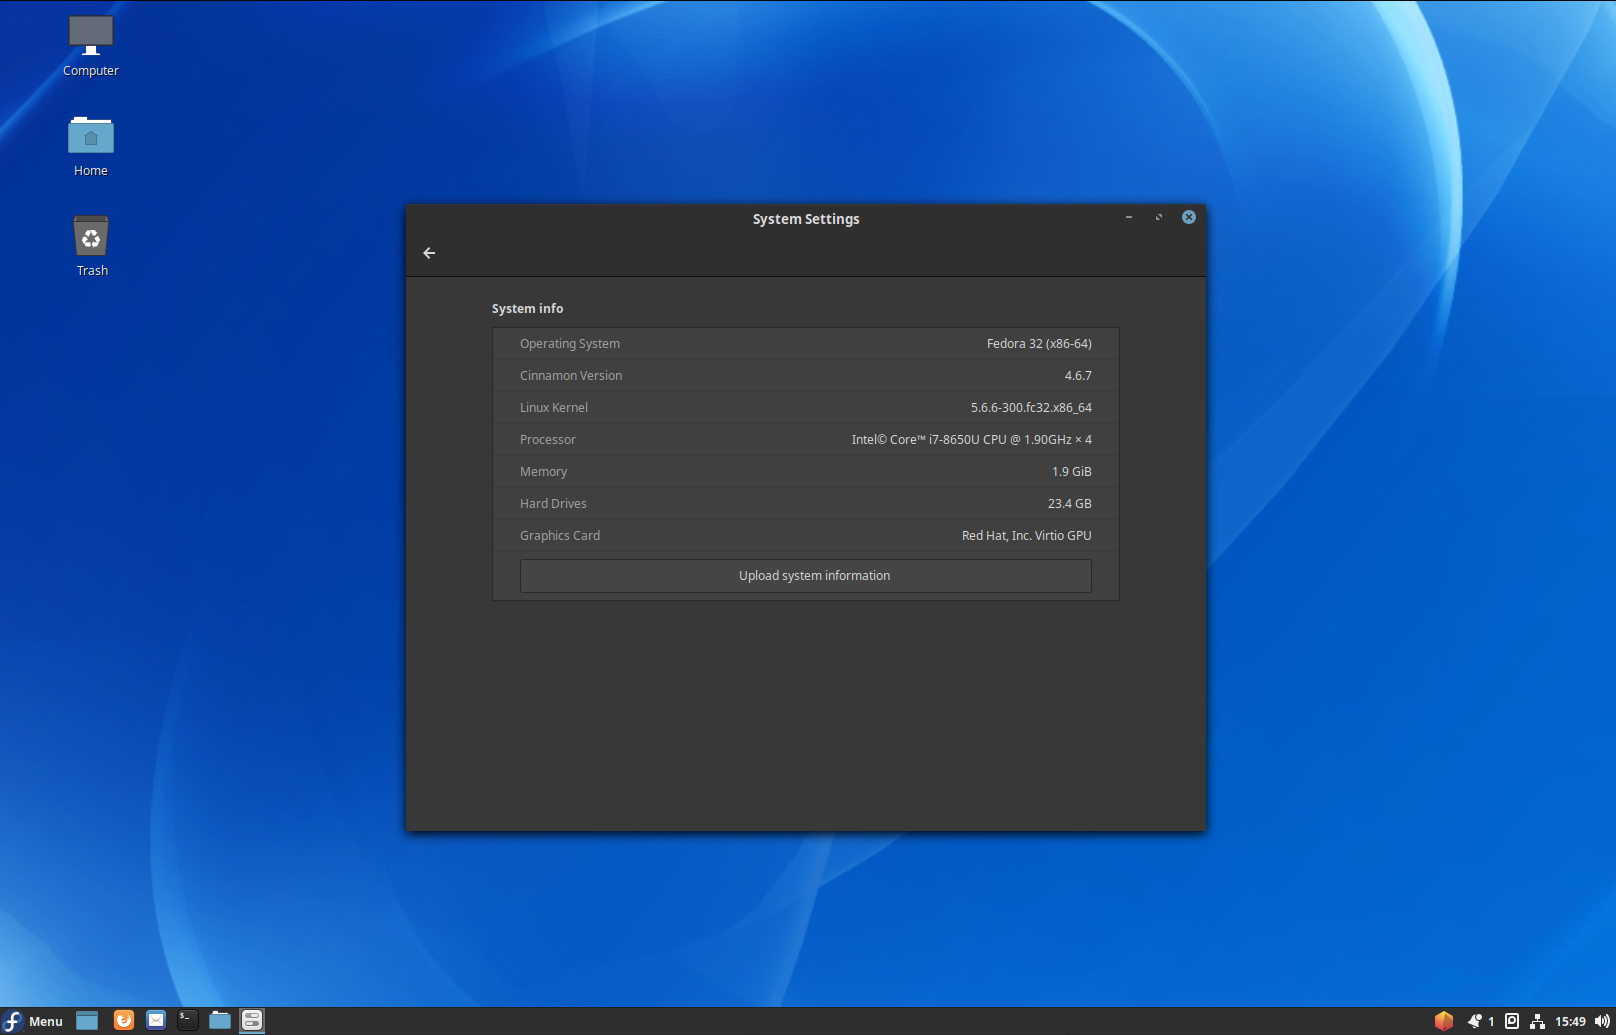1616x1035 pixels.
Task: Open the Fedora Menu in the panel
Action: [33, 1021]
